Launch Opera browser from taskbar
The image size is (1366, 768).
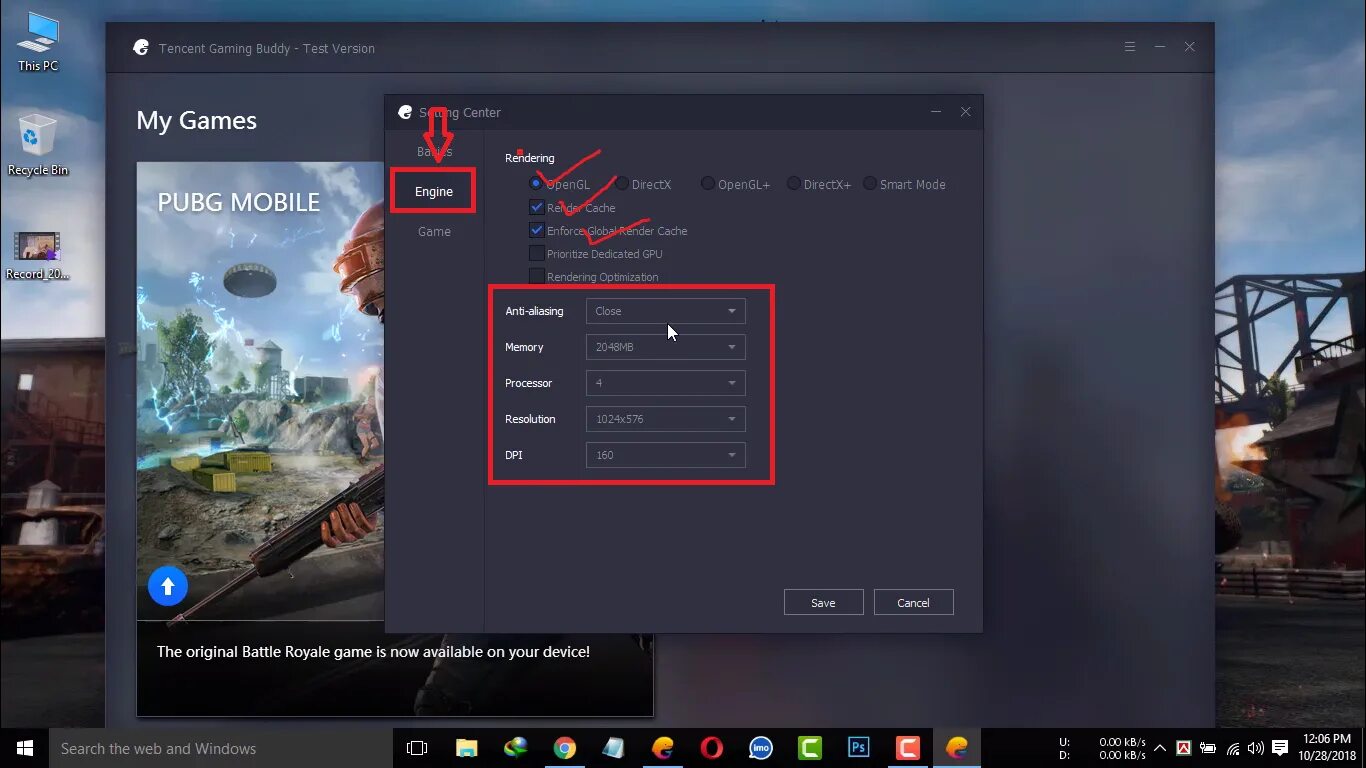(x=711, y=748)
